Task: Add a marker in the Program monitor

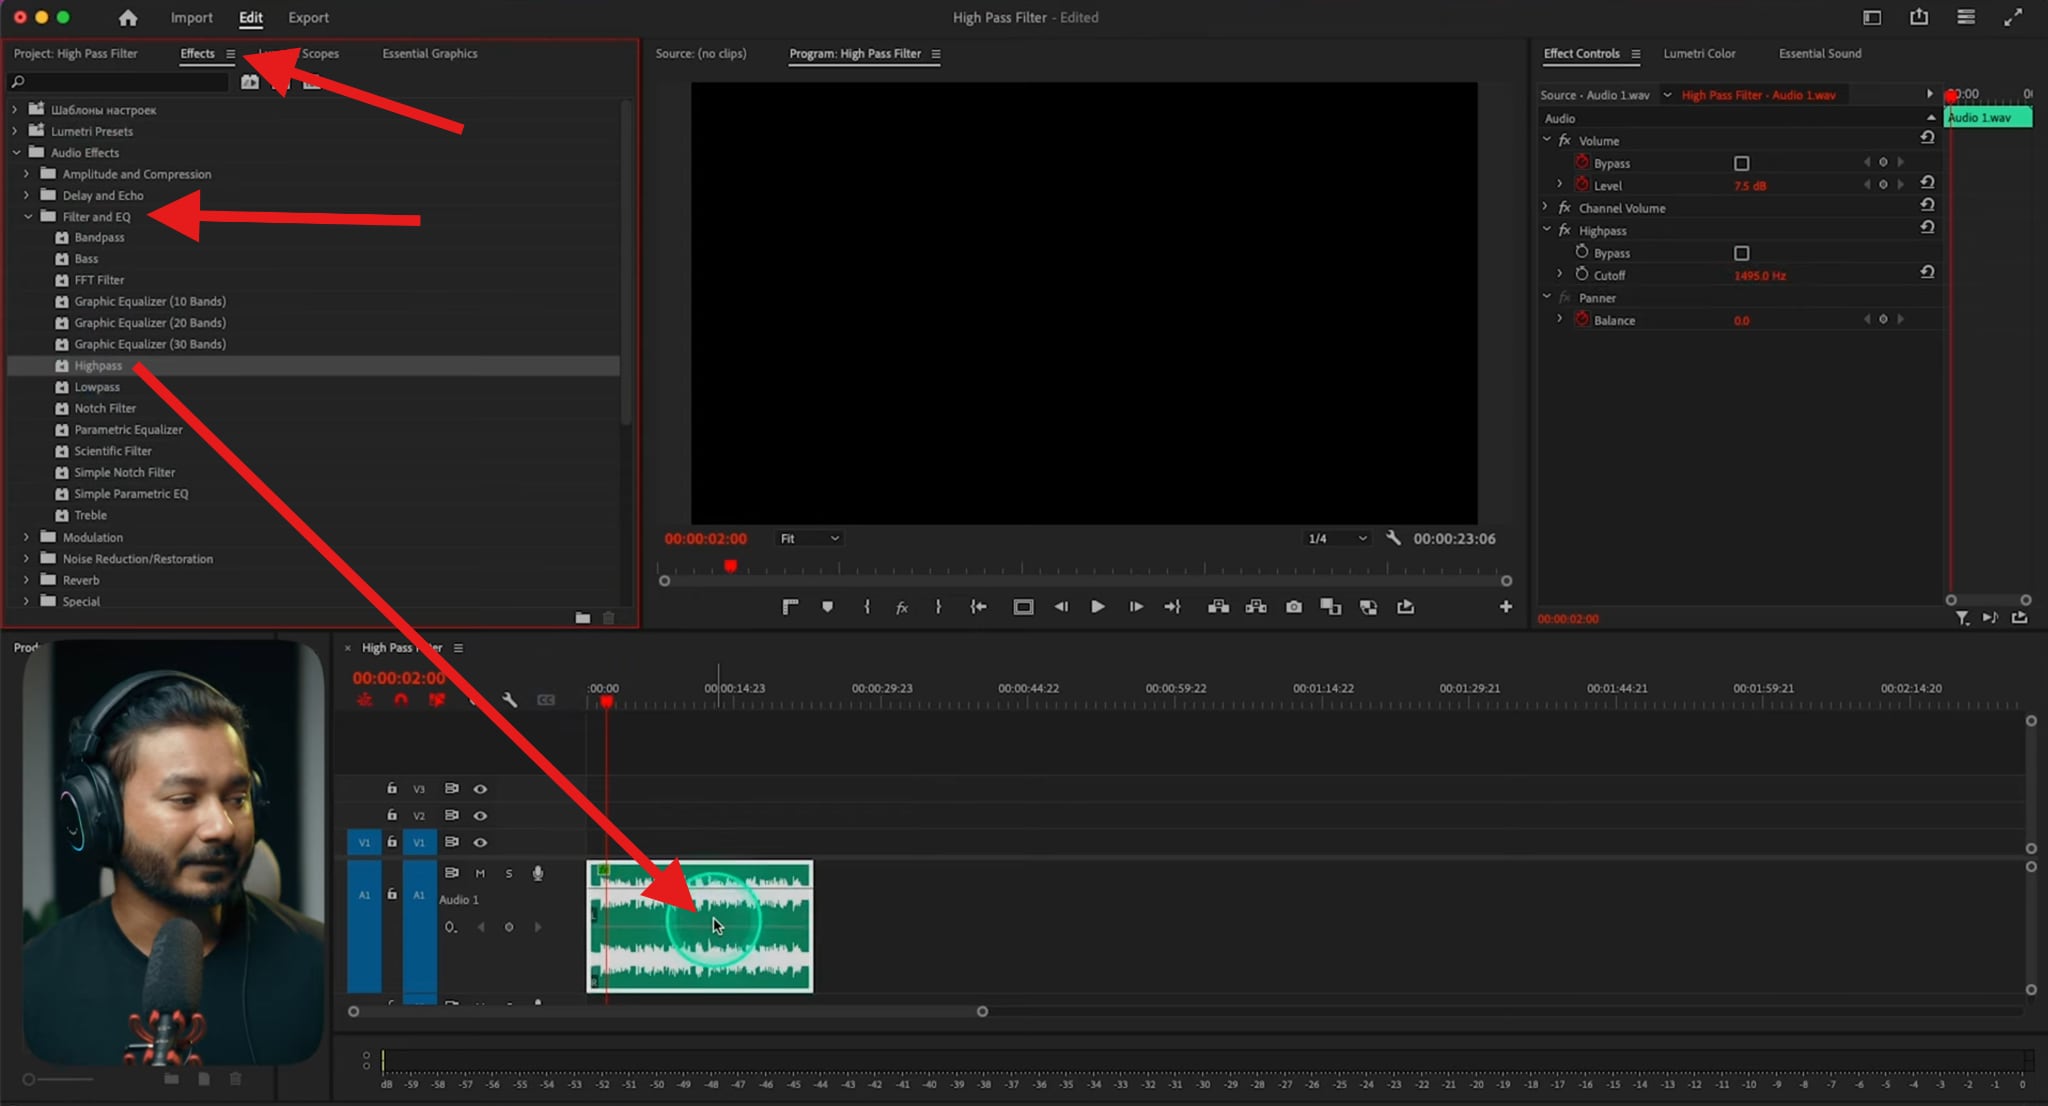Action: pos(827,606)
